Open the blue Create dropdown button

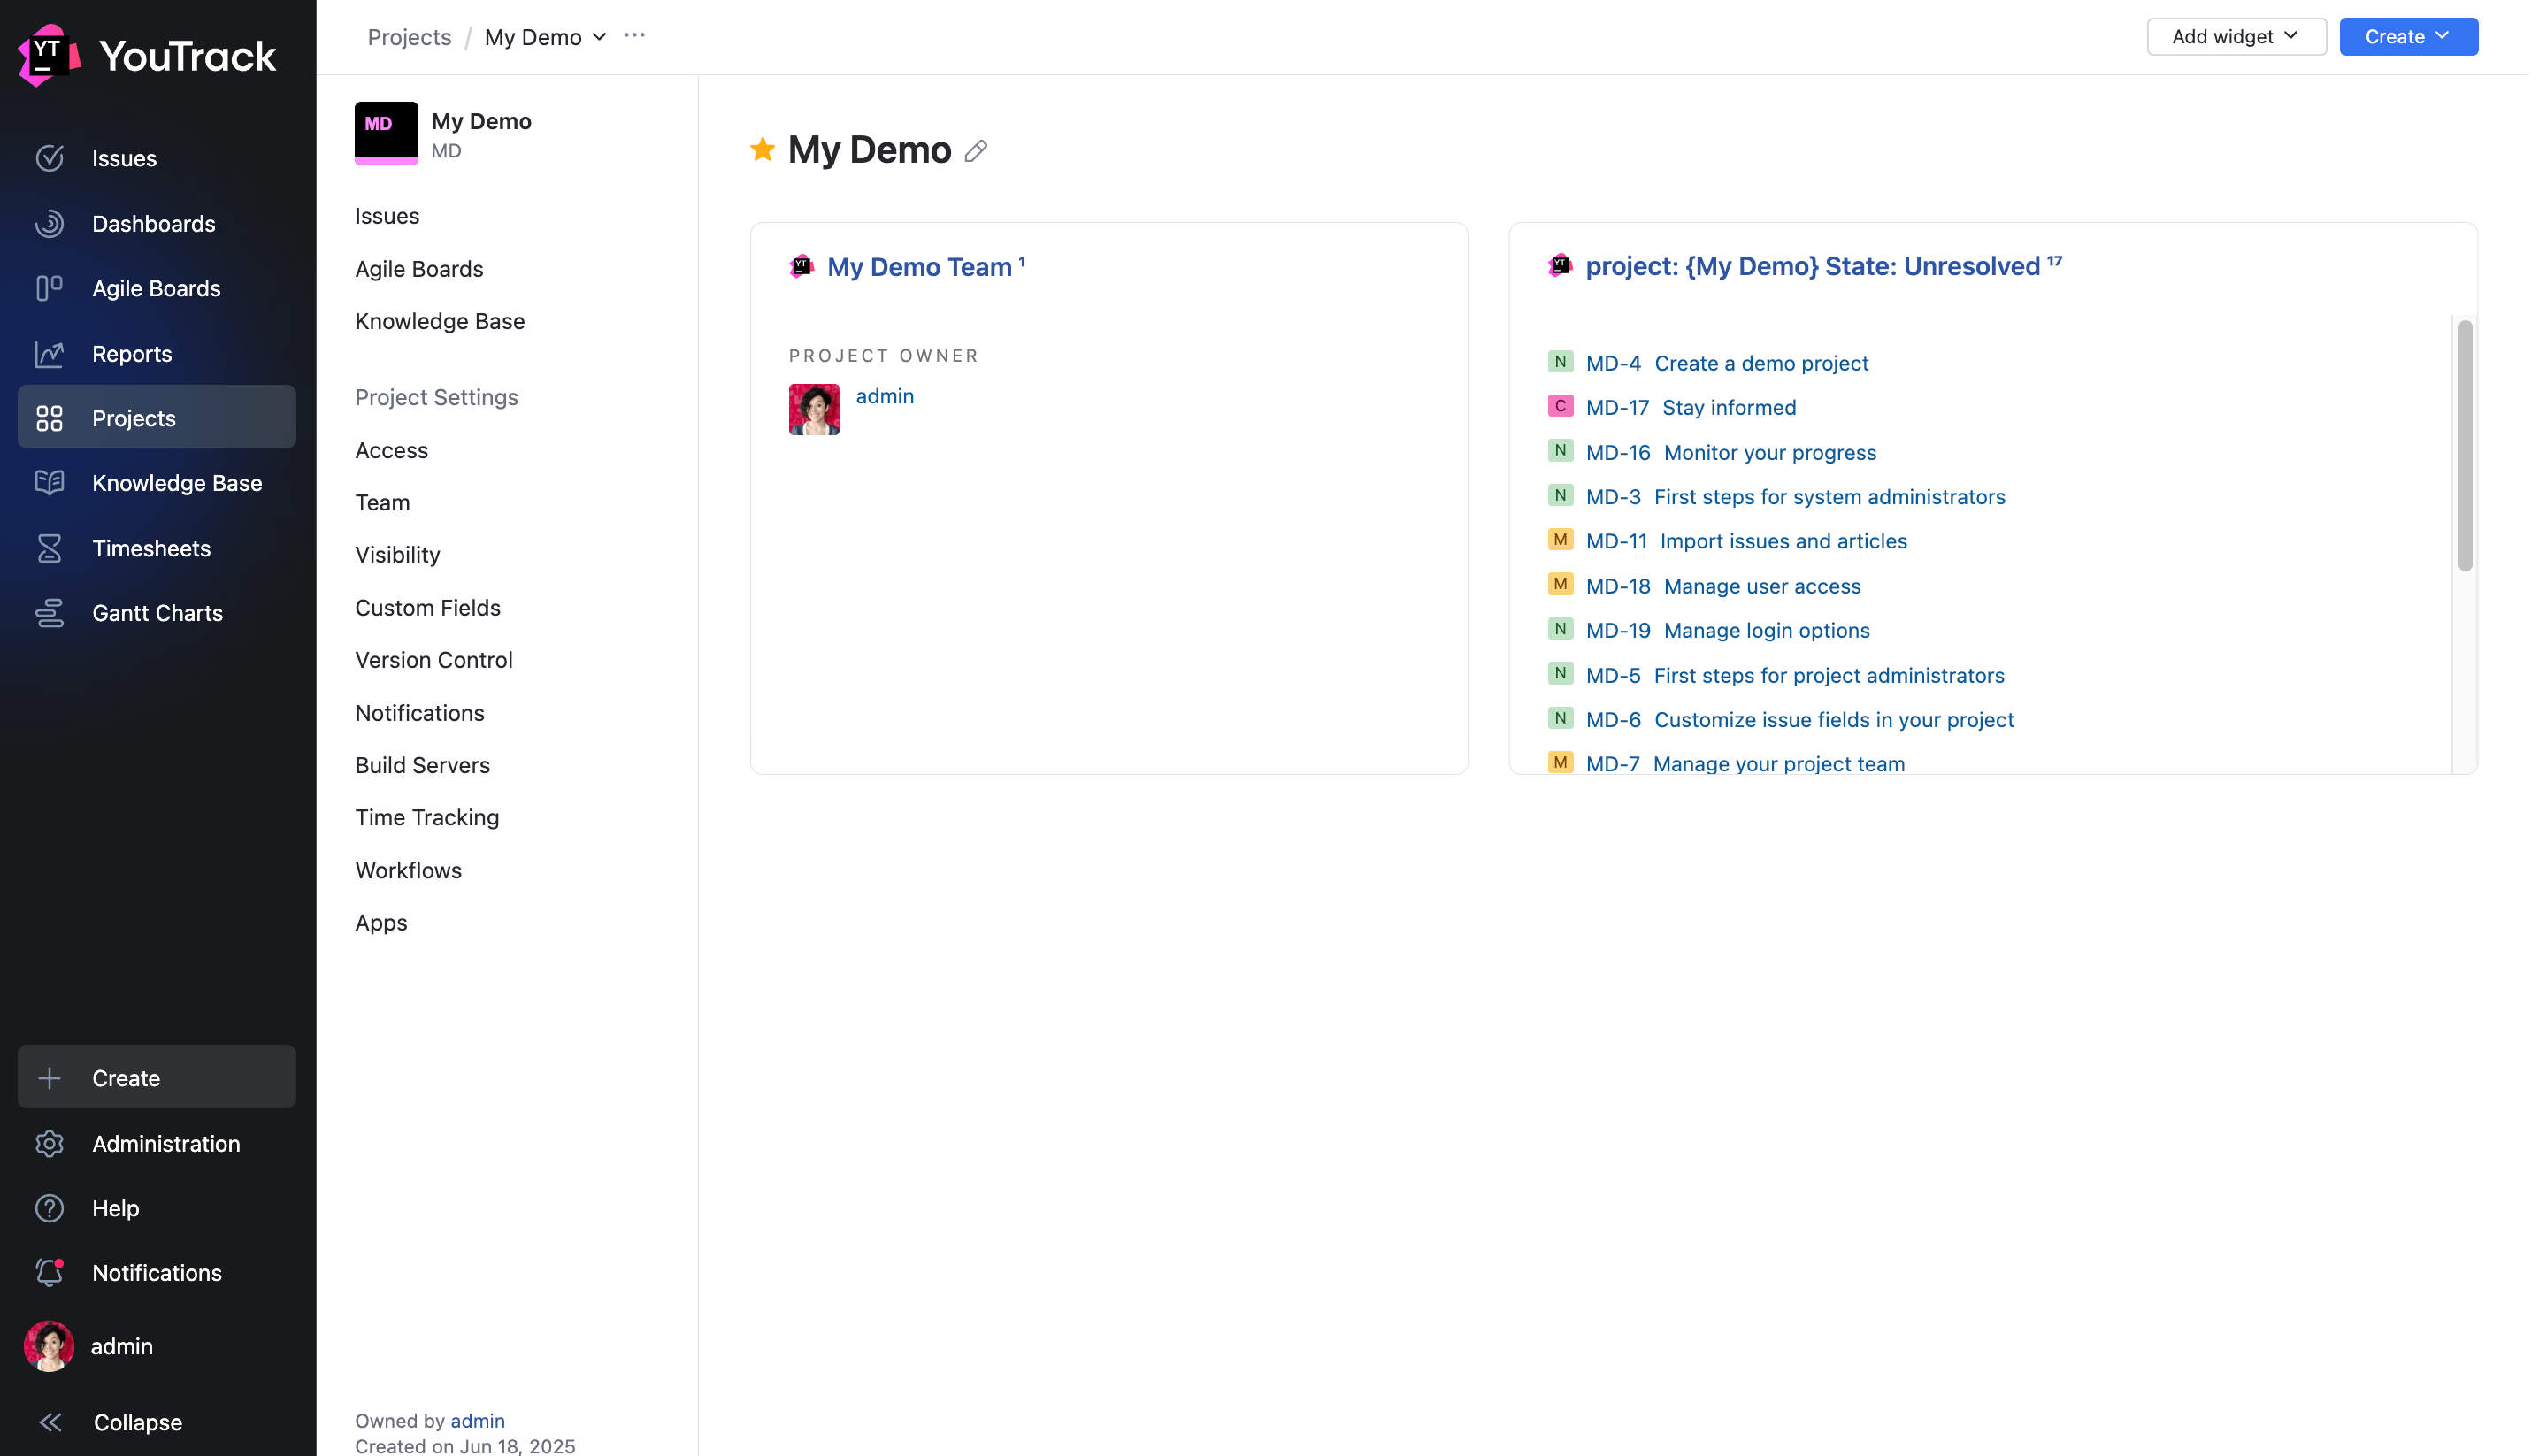[x=2408, y=37]
